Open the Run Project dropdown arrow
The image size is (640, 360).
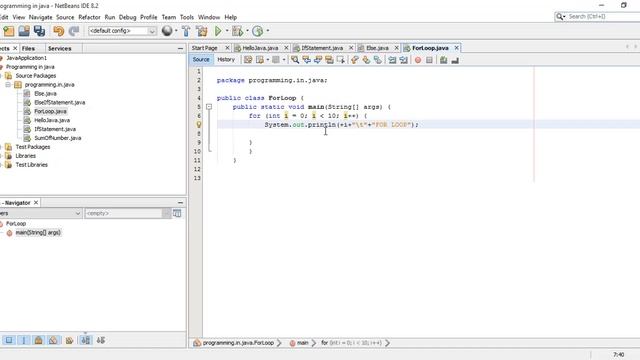pos(227,31)
